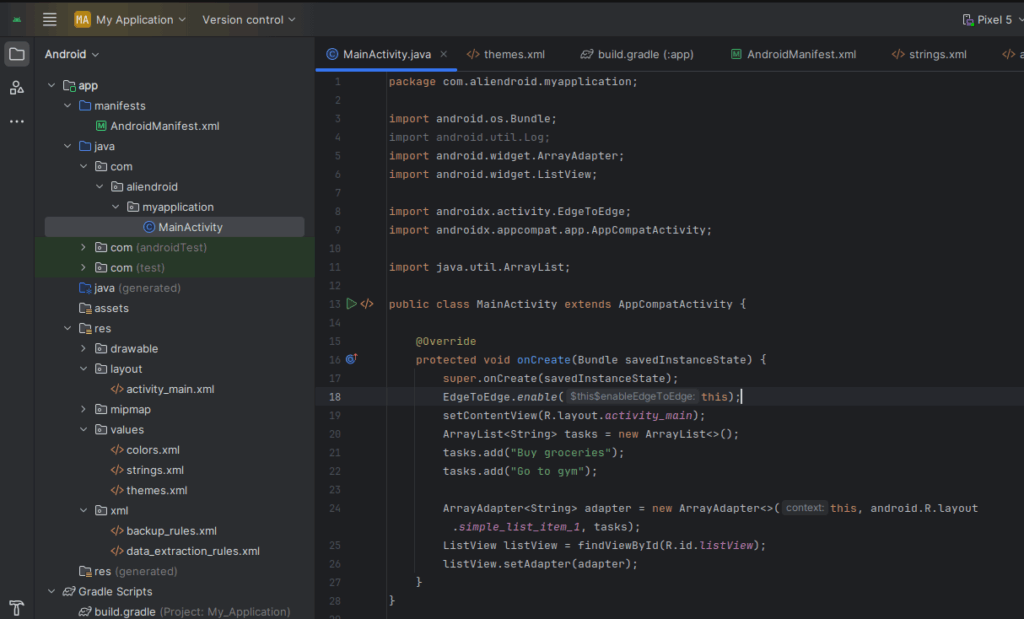Select the assets folder
The width and height of the screenshot is (1024, 619).
(x=103, y=308)
